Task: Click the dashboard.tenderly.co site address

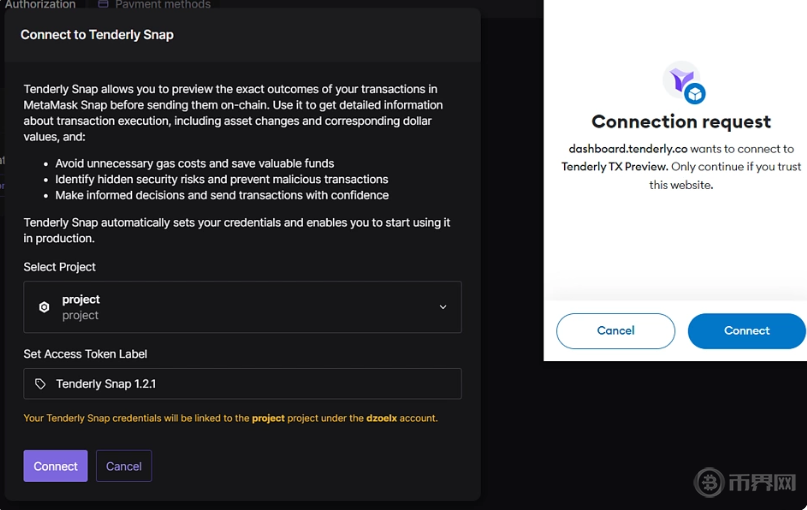Action: pyautogui.click(x=629, y=148)
